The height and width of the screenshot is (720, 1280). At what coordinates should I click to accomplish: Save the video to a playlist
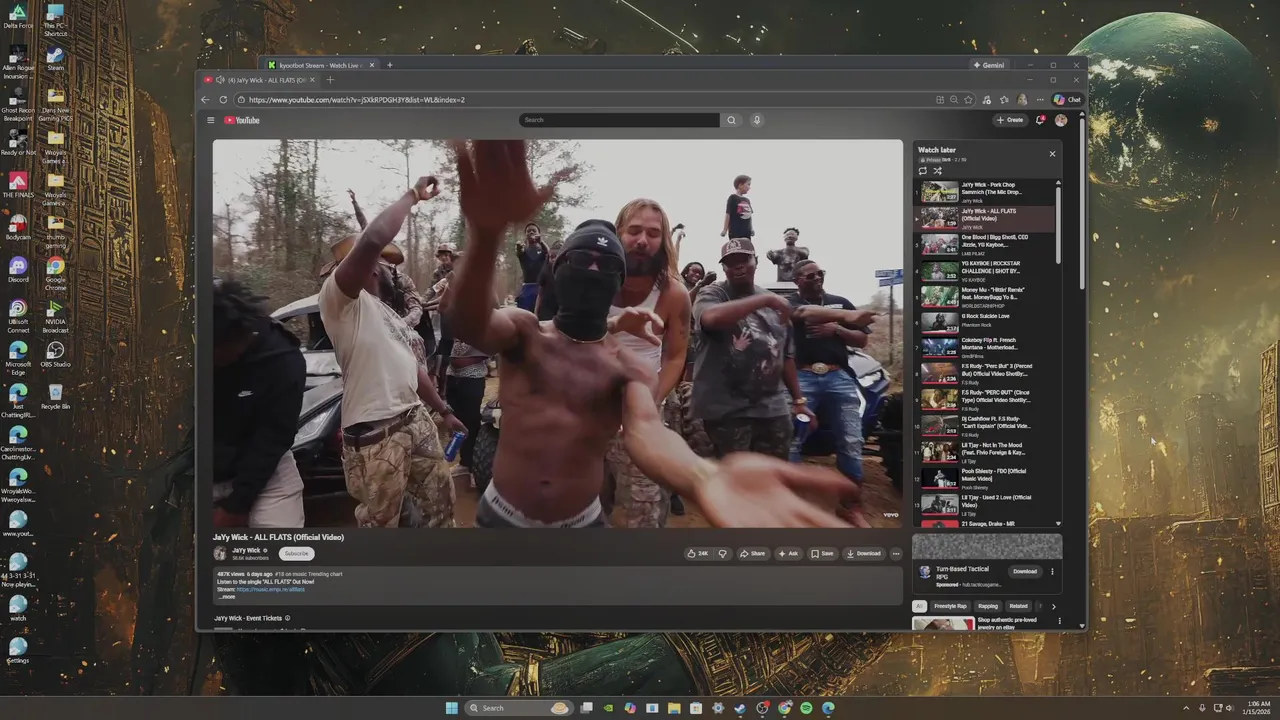point(822,553)
